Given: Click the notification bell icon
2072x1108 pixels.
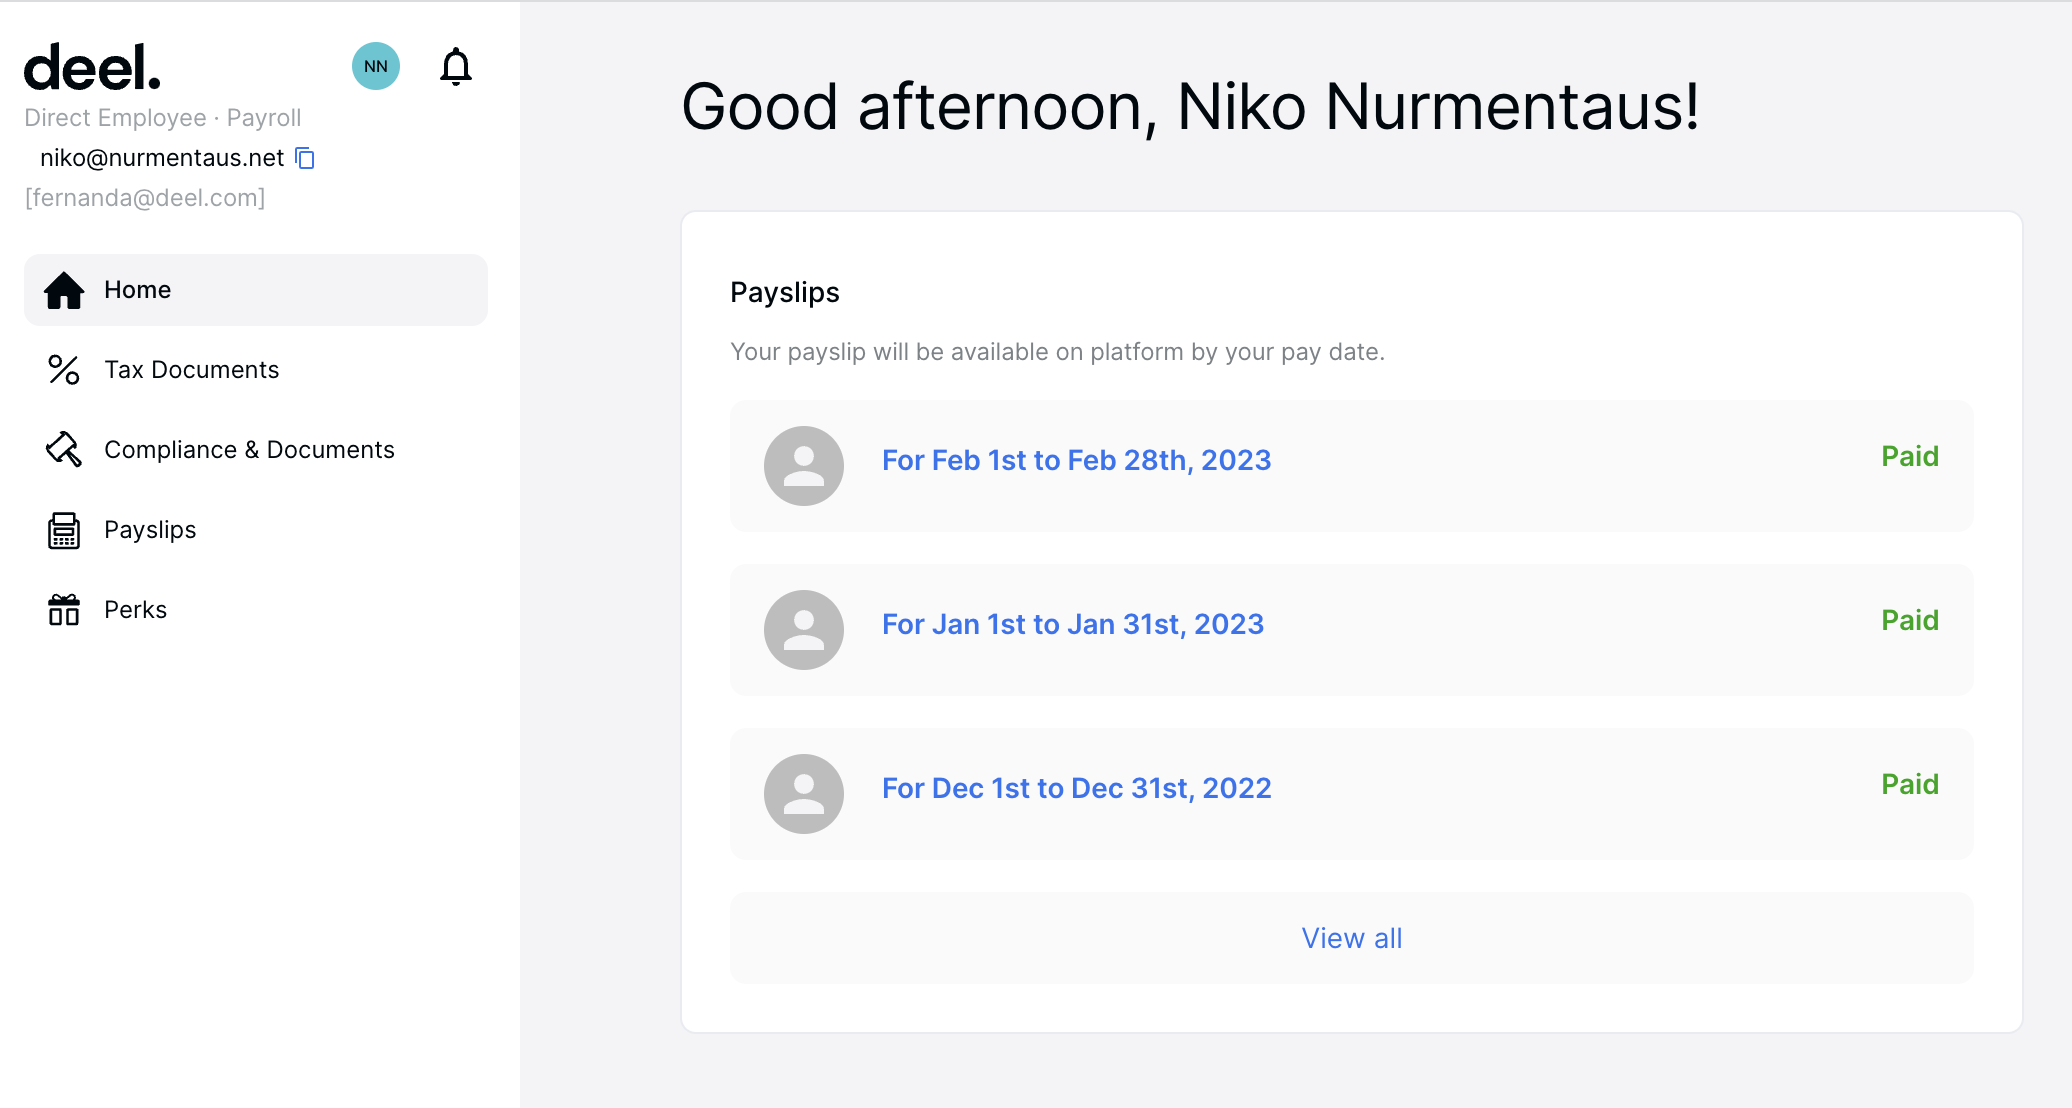Looking at the screenshot, I should (456, 67).
